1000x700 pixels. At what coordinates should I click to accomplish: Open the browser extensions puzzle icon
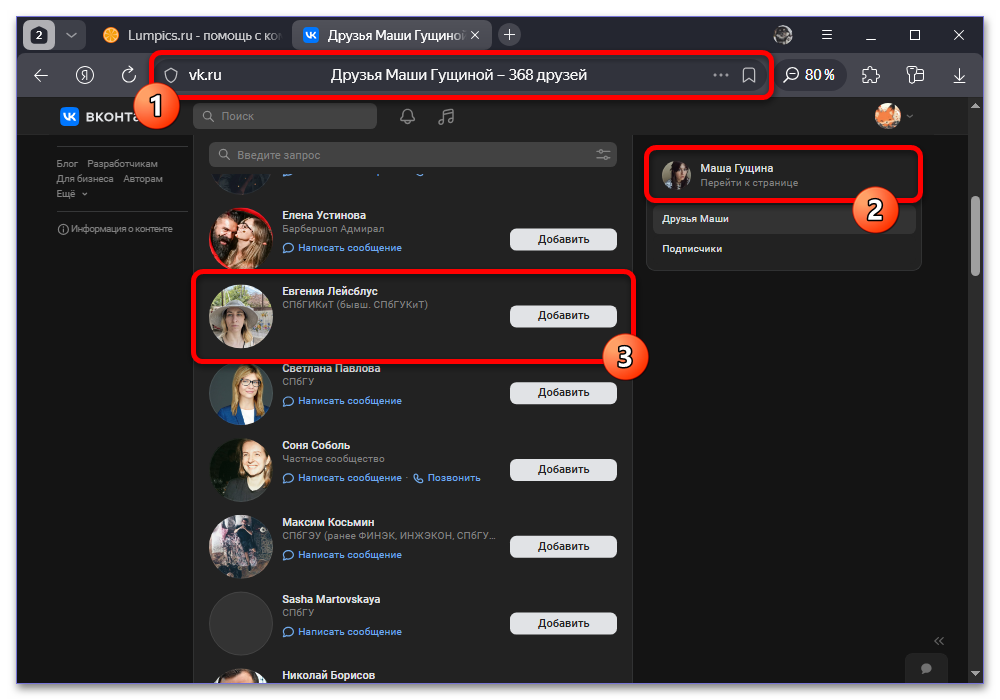coord(871,75)
